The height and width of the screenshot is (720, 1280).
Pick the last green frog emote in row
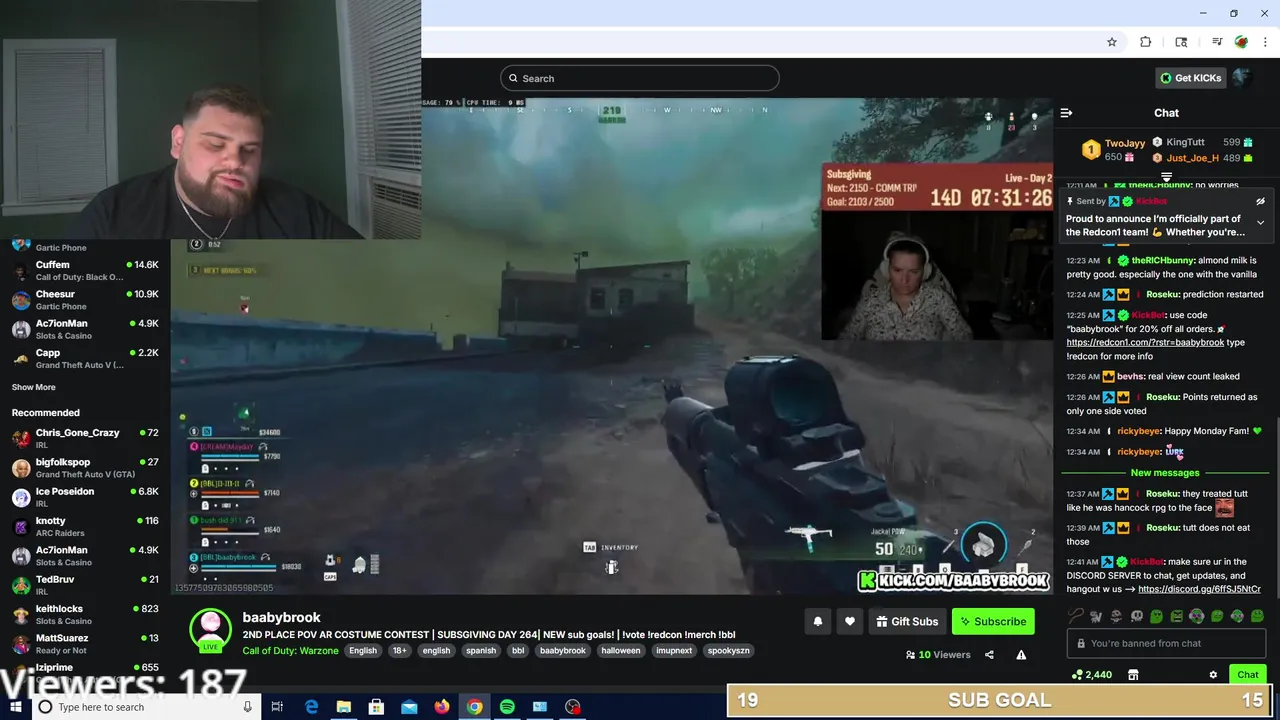pyautogui.click(x=1257, y=617)
